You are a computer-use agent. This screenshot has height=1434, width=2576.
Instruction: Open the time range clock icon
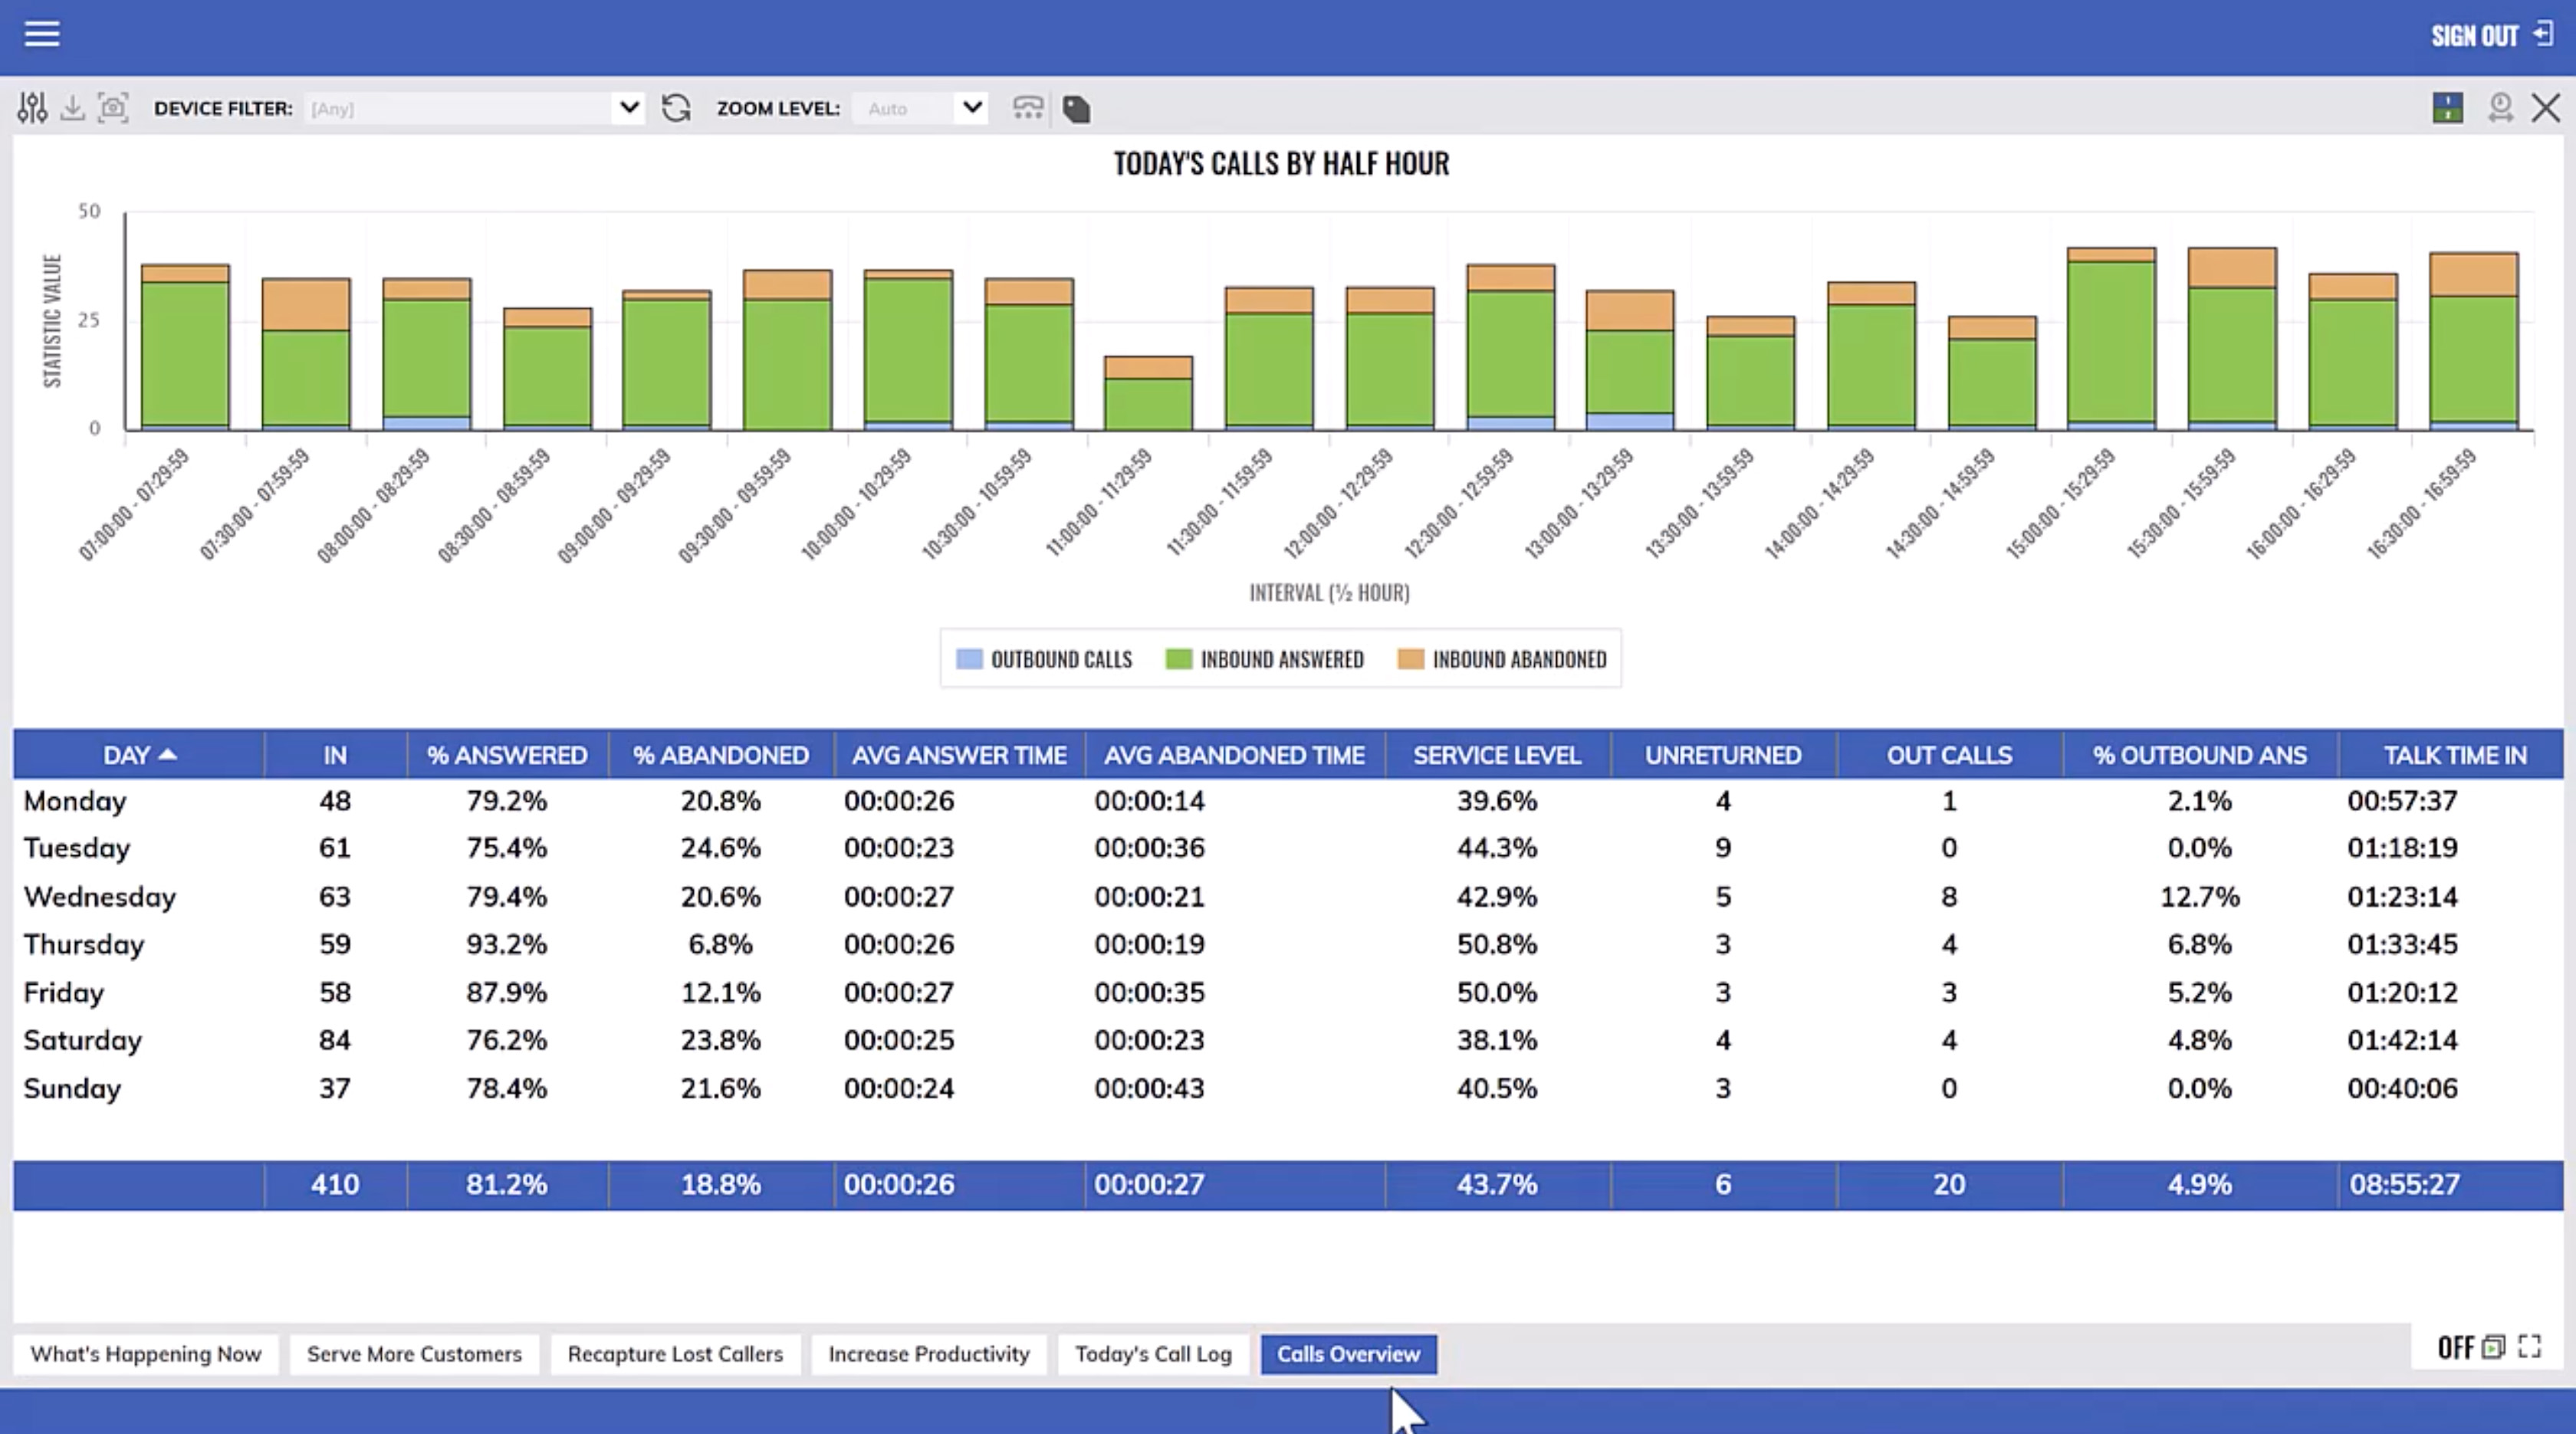(x=2500, y=108)
